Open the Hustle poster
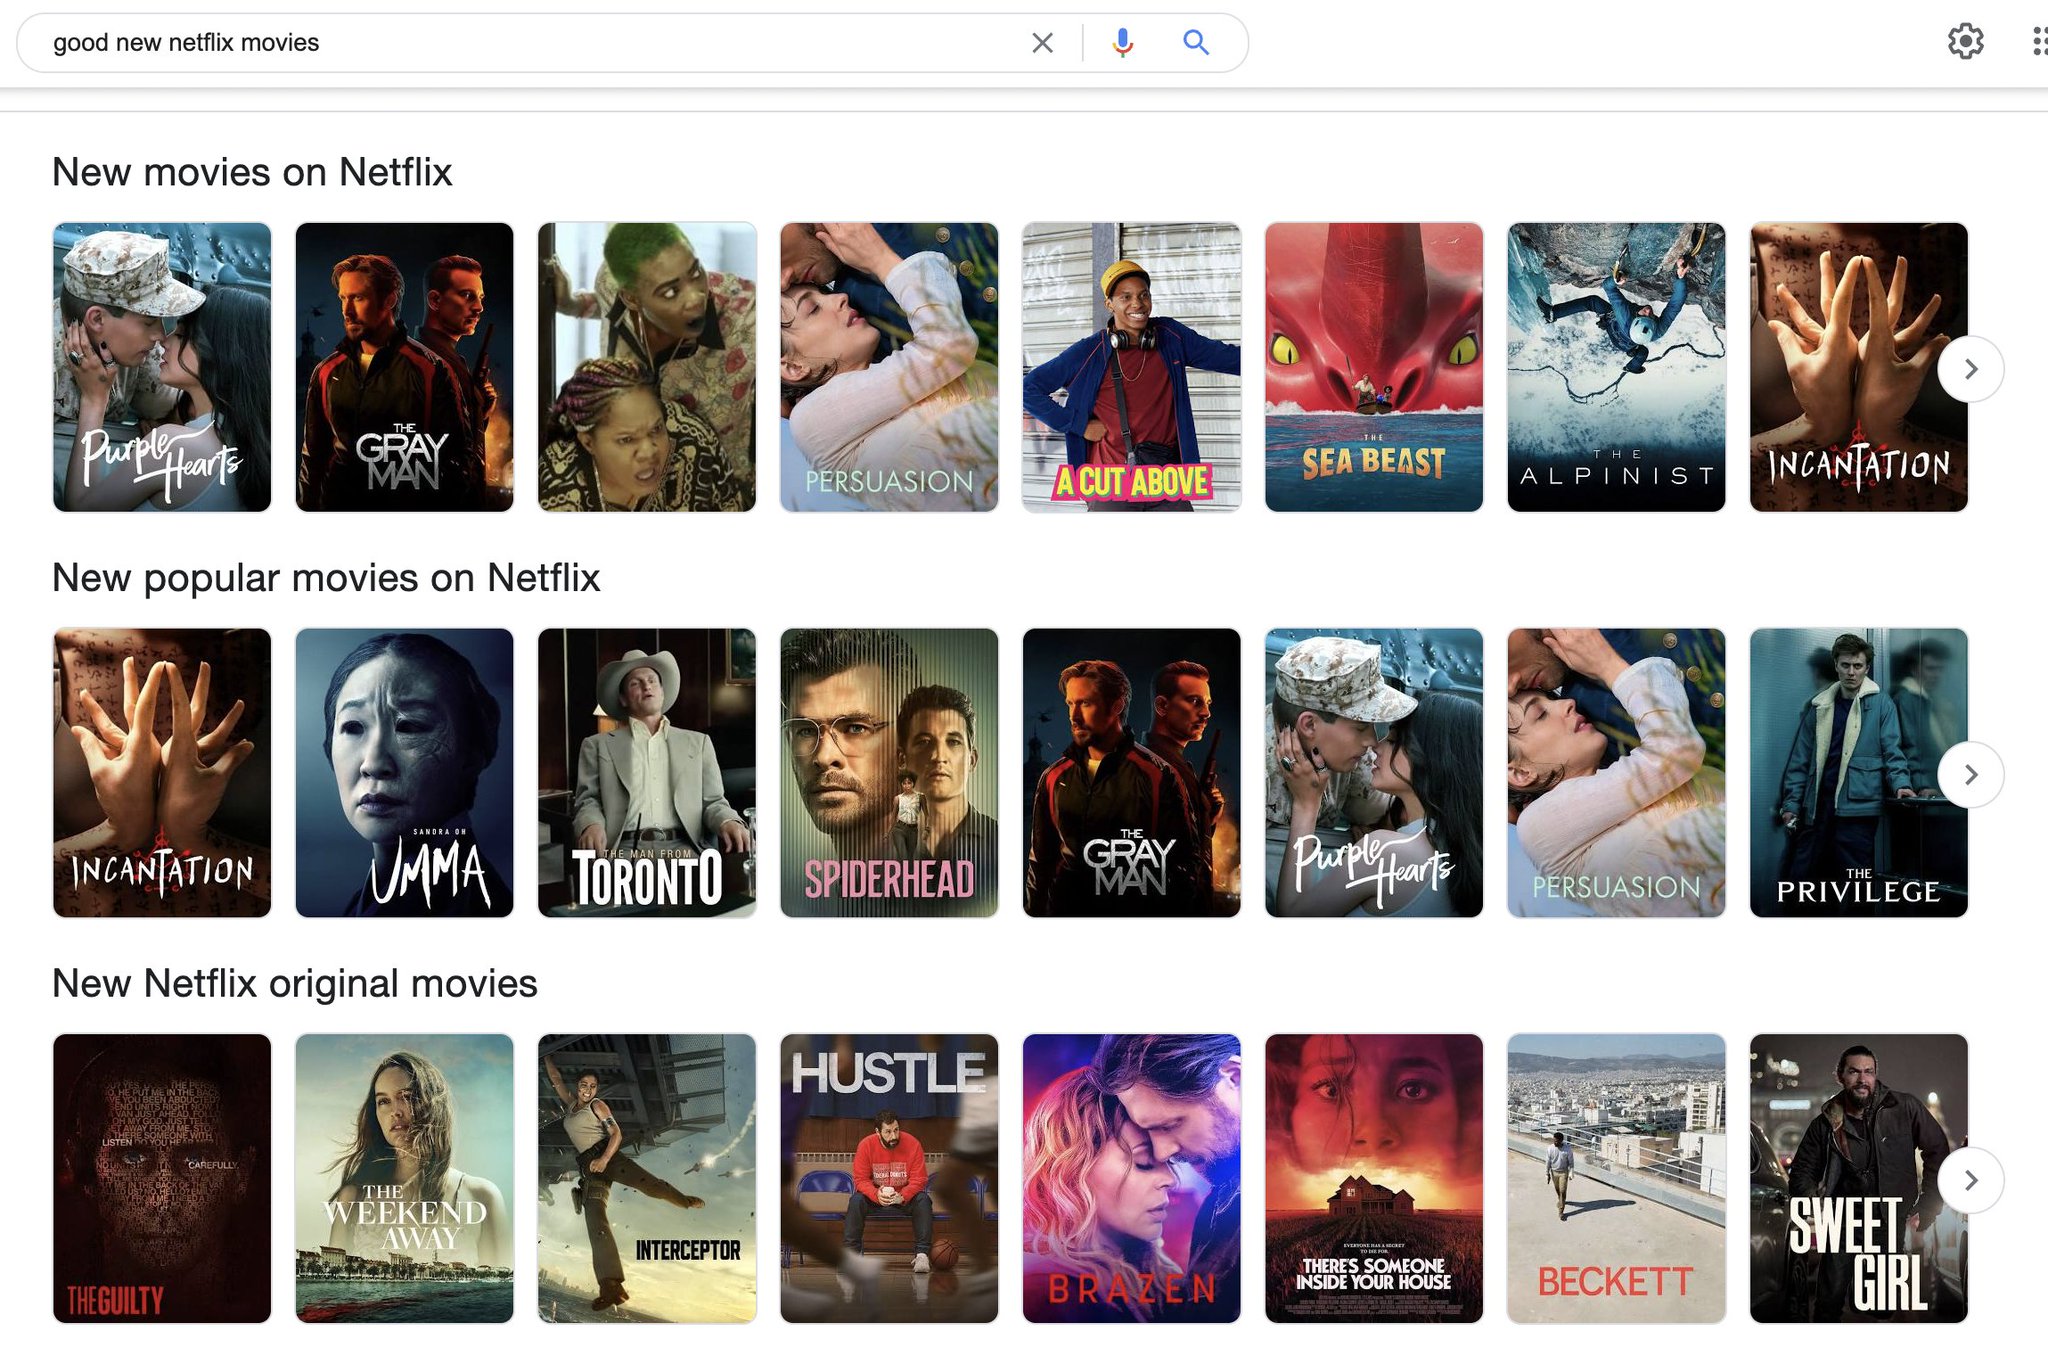The width and height of the screenshot is (2048, 1348). point(889,1178)
